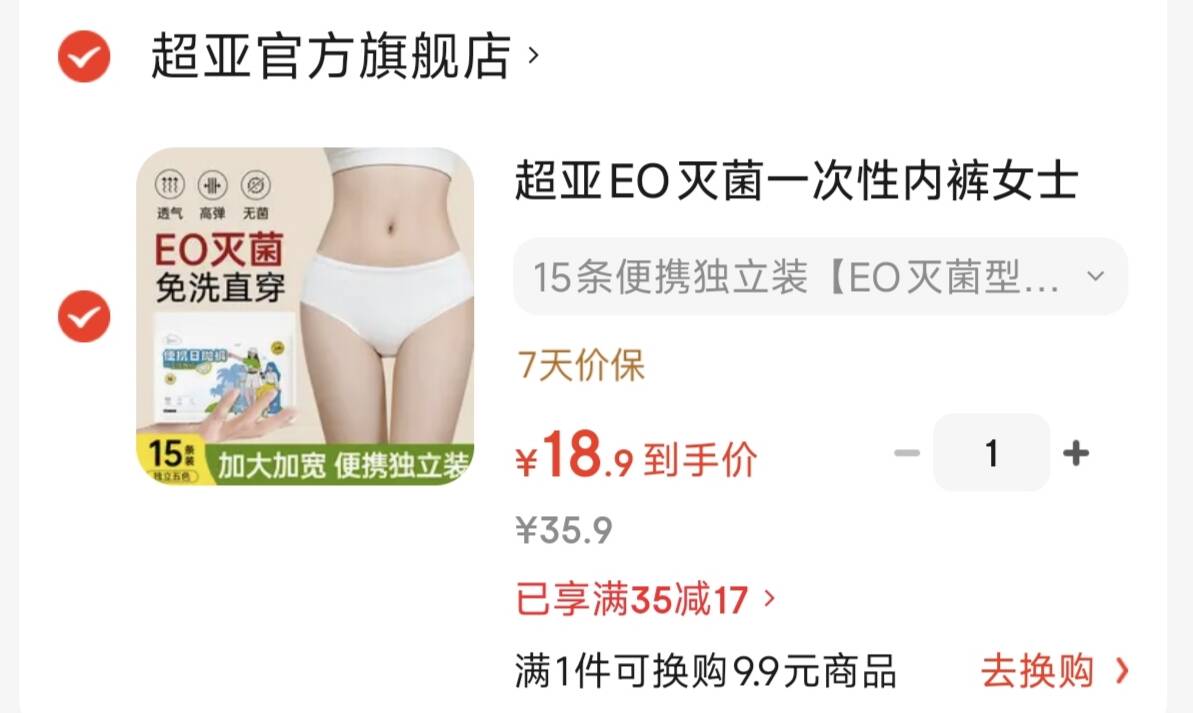The width and height of the screenshot is (1193, 713).
Task: Open the 15条便携独立装 specification selector
Action: (x=820, y=276)
